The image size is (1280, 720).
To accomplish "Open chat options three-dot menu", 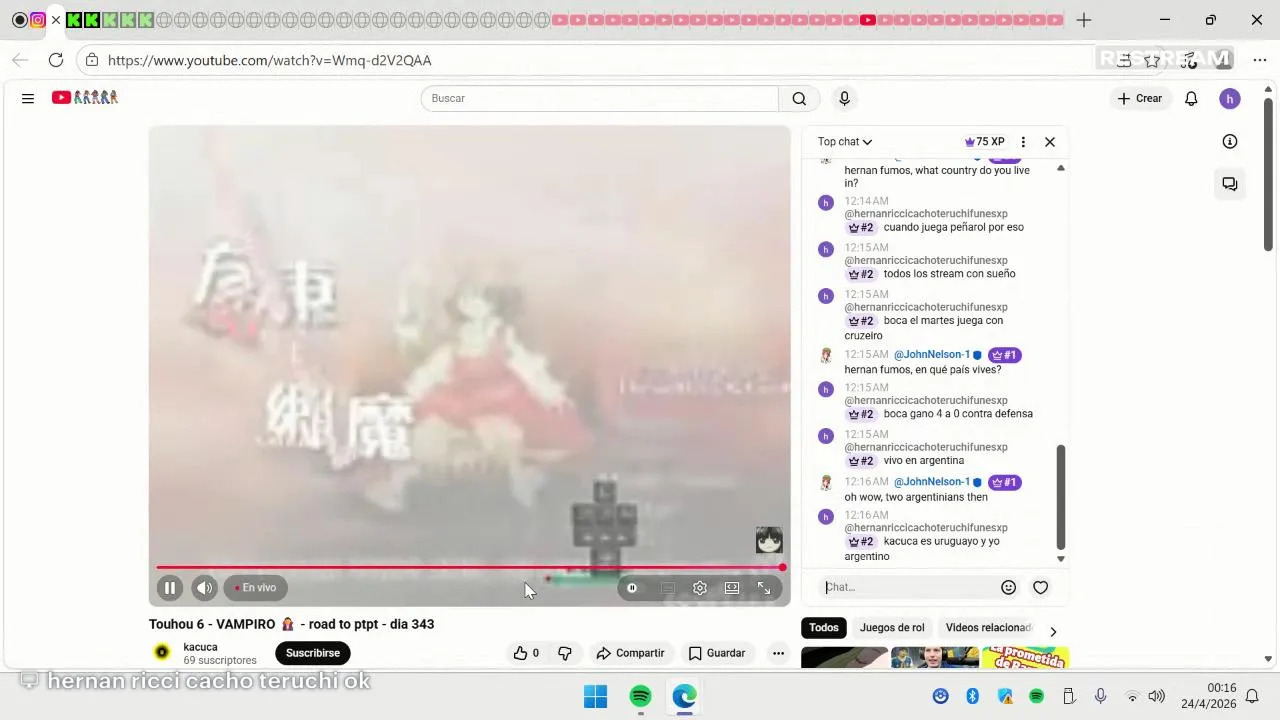I will tap(1022, 142).
